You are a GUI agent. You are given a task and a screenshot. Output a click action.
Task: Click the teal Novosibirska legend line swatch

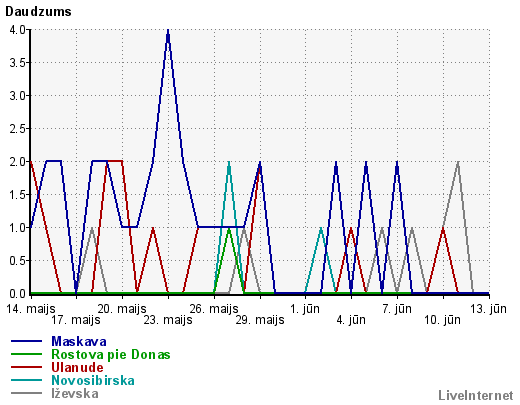(27, 380)
